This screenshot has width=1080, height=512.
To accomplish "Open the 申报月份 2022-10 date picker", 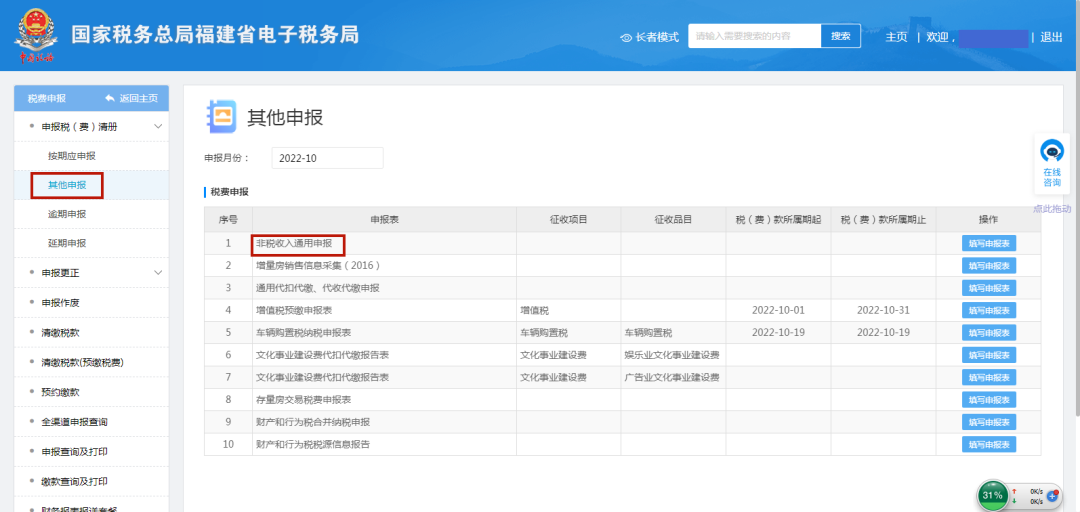I will [x=327, y=158].
